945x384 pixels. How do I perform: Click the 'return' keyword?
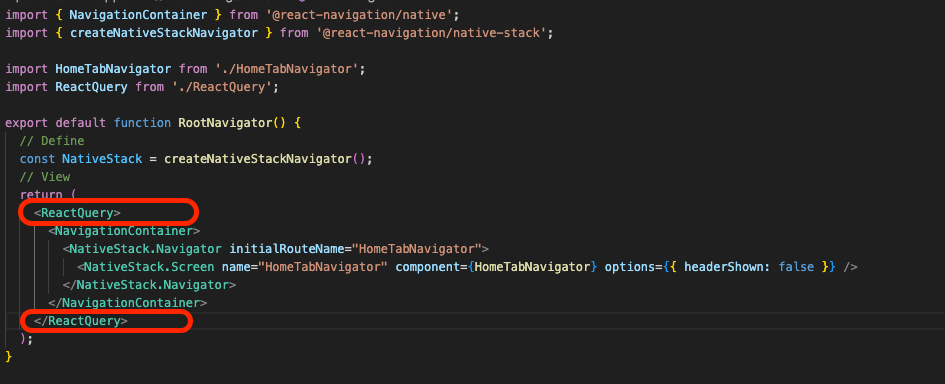41,195
